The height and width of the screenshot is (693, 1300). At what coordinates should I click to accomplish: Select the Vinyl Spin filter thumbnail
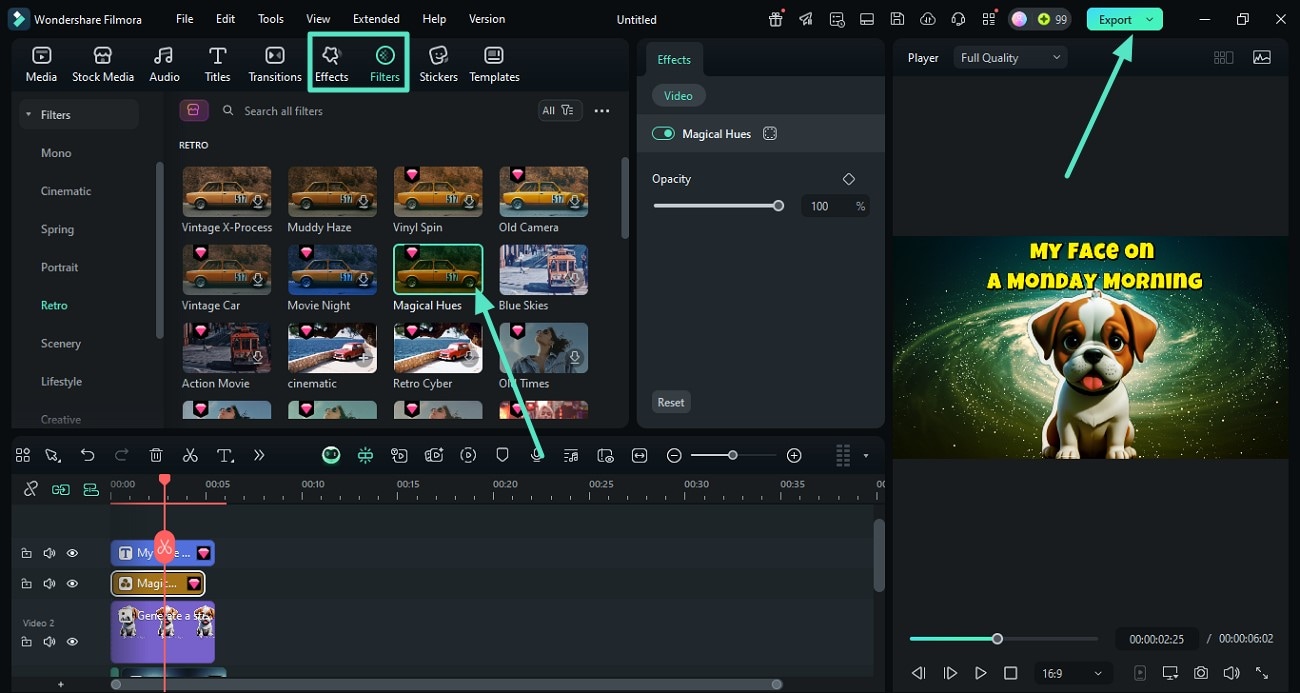(438, 192)
